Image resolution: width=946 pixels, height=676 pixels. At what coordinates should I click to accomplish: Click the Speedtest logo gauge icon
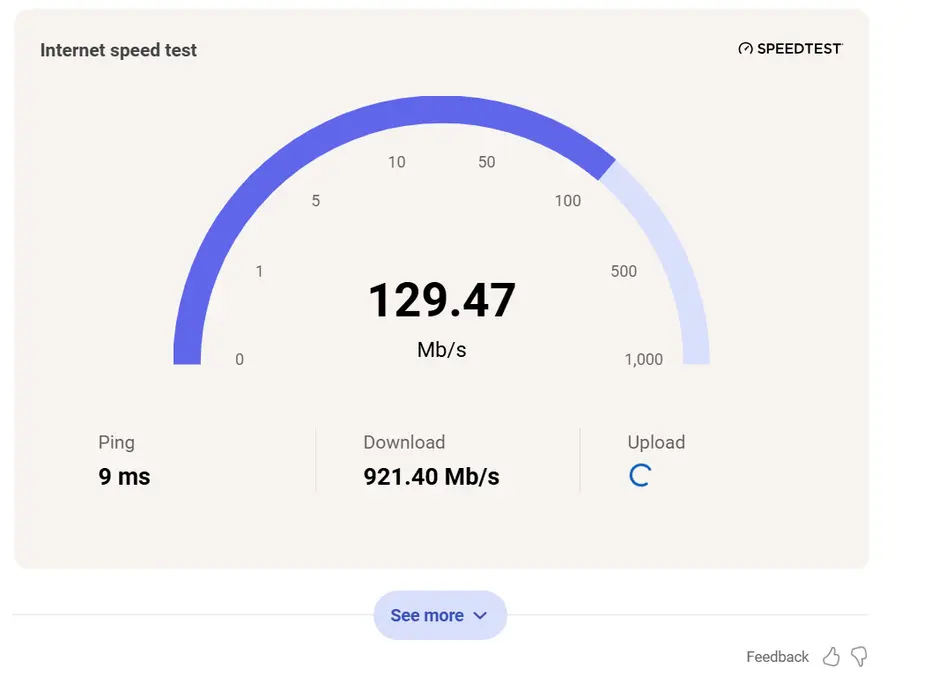point(745,48)
